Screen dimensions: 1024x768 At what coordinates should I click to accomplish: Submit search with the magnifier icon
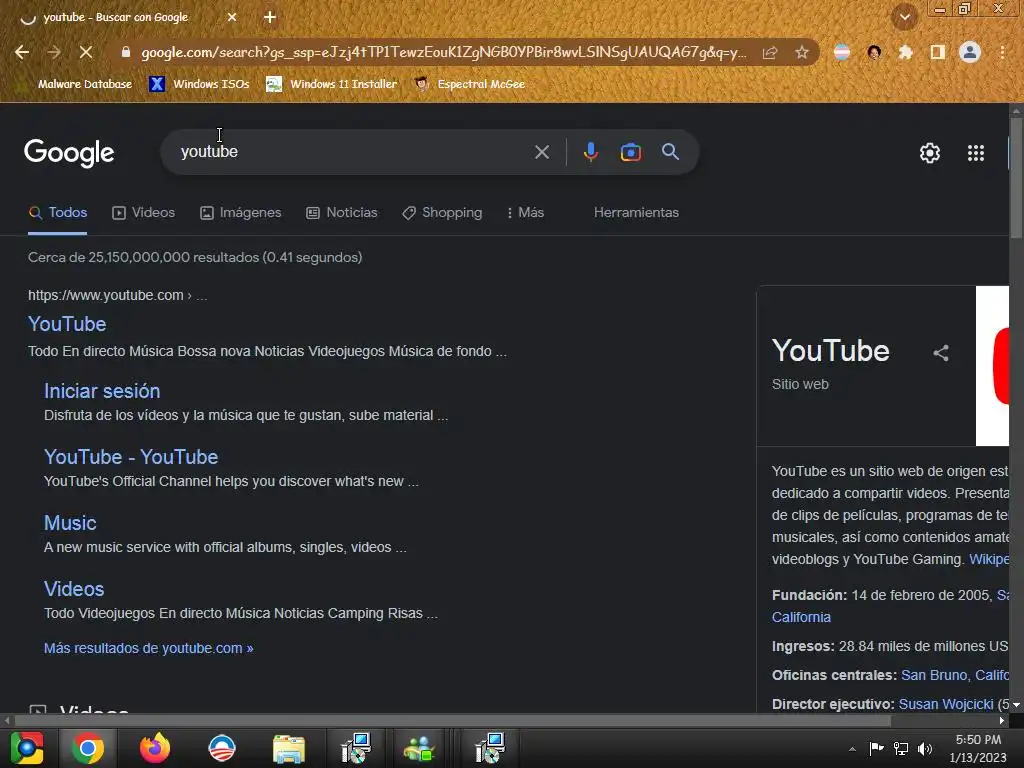[670, 152]
